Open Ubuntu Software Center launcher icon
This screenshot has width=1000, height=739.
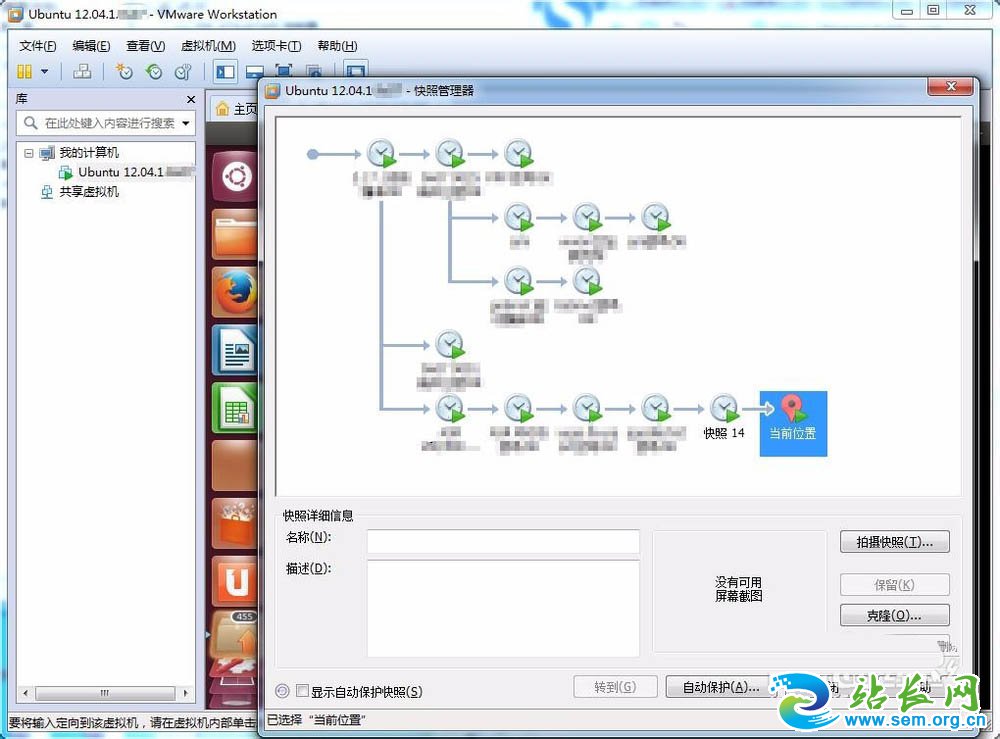point(235,523)
